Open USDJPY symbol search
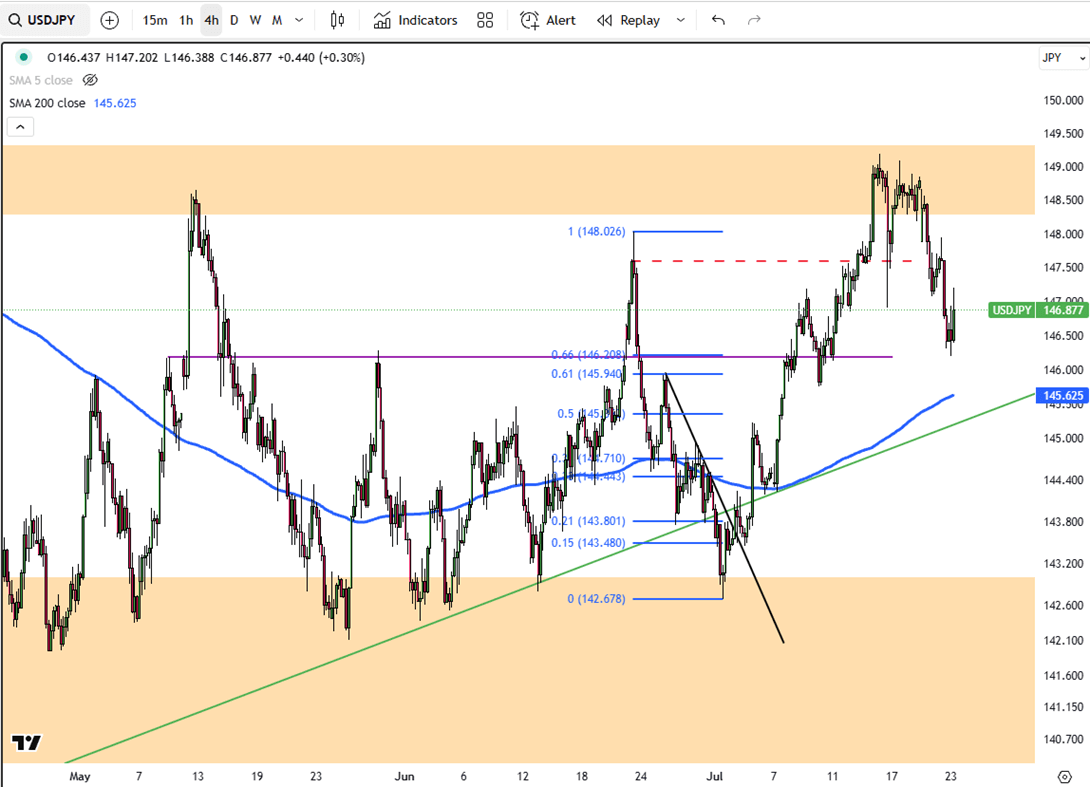1090x787 pixels. 46,20
